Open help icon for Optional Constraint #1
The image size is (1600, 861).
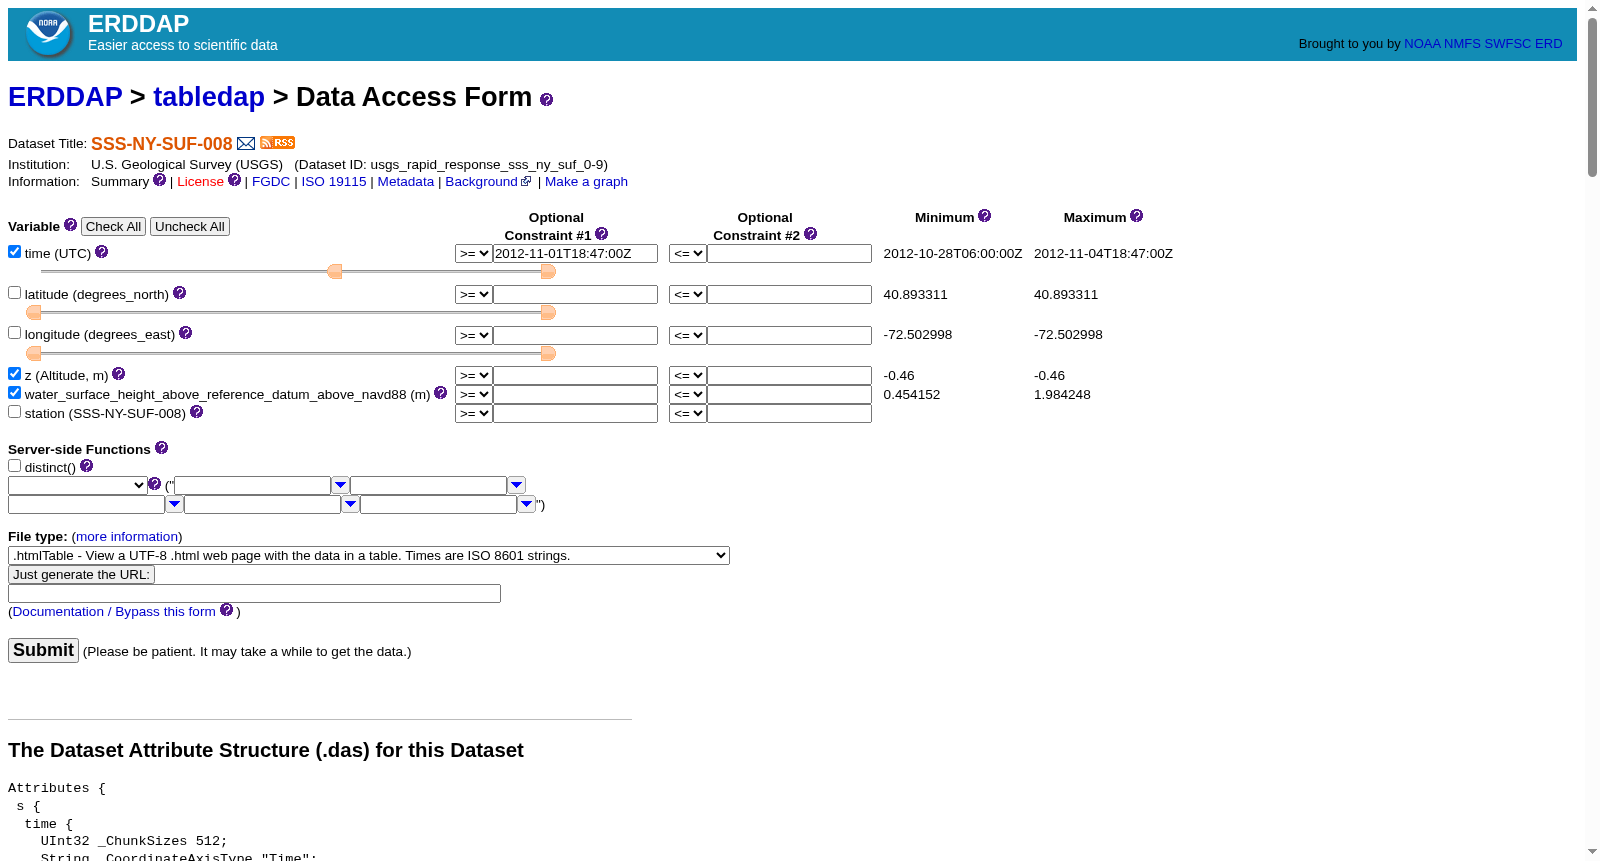[x=601, y=234]
